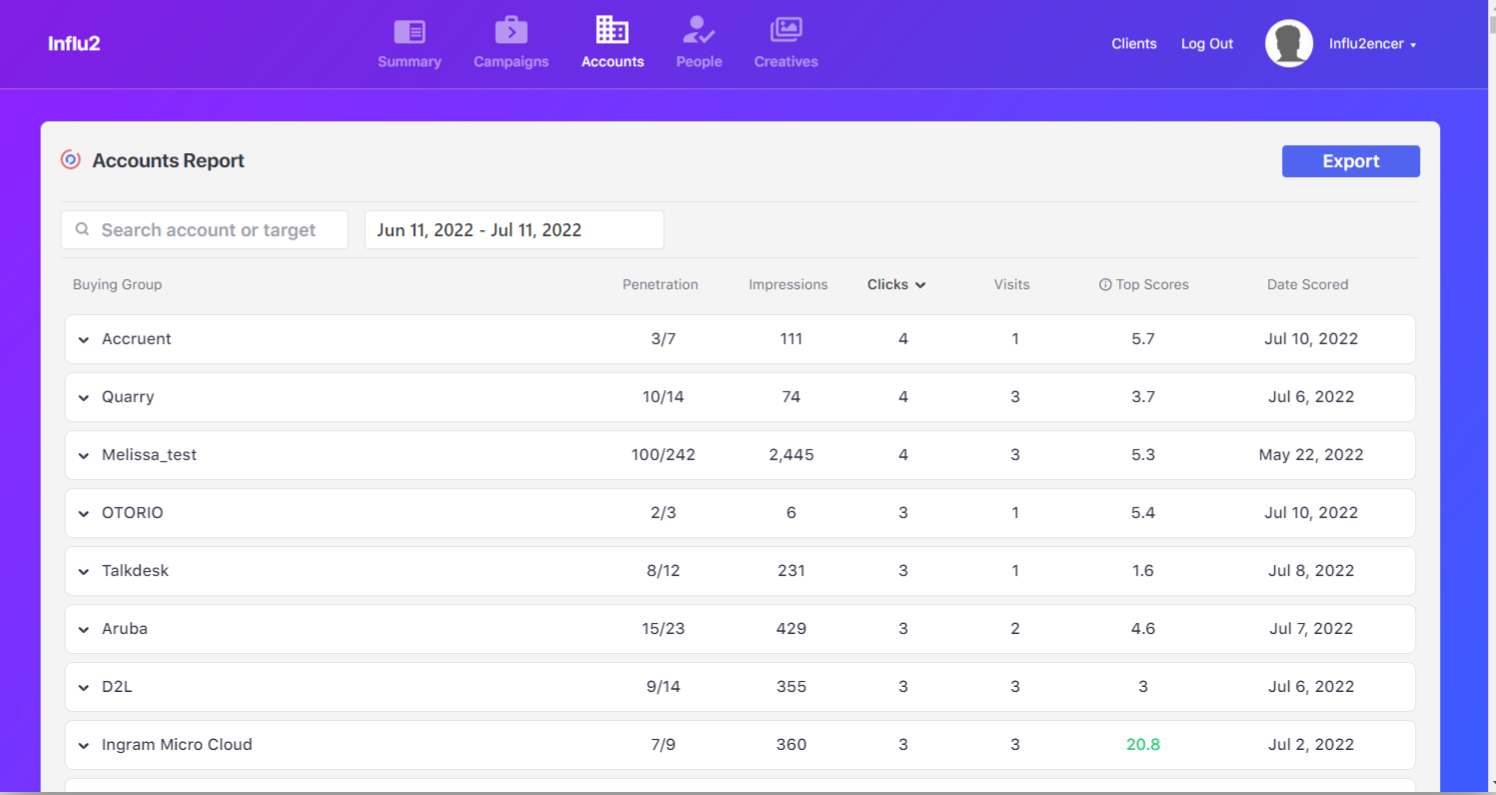Sort by the Visits column

(1012, 285)
